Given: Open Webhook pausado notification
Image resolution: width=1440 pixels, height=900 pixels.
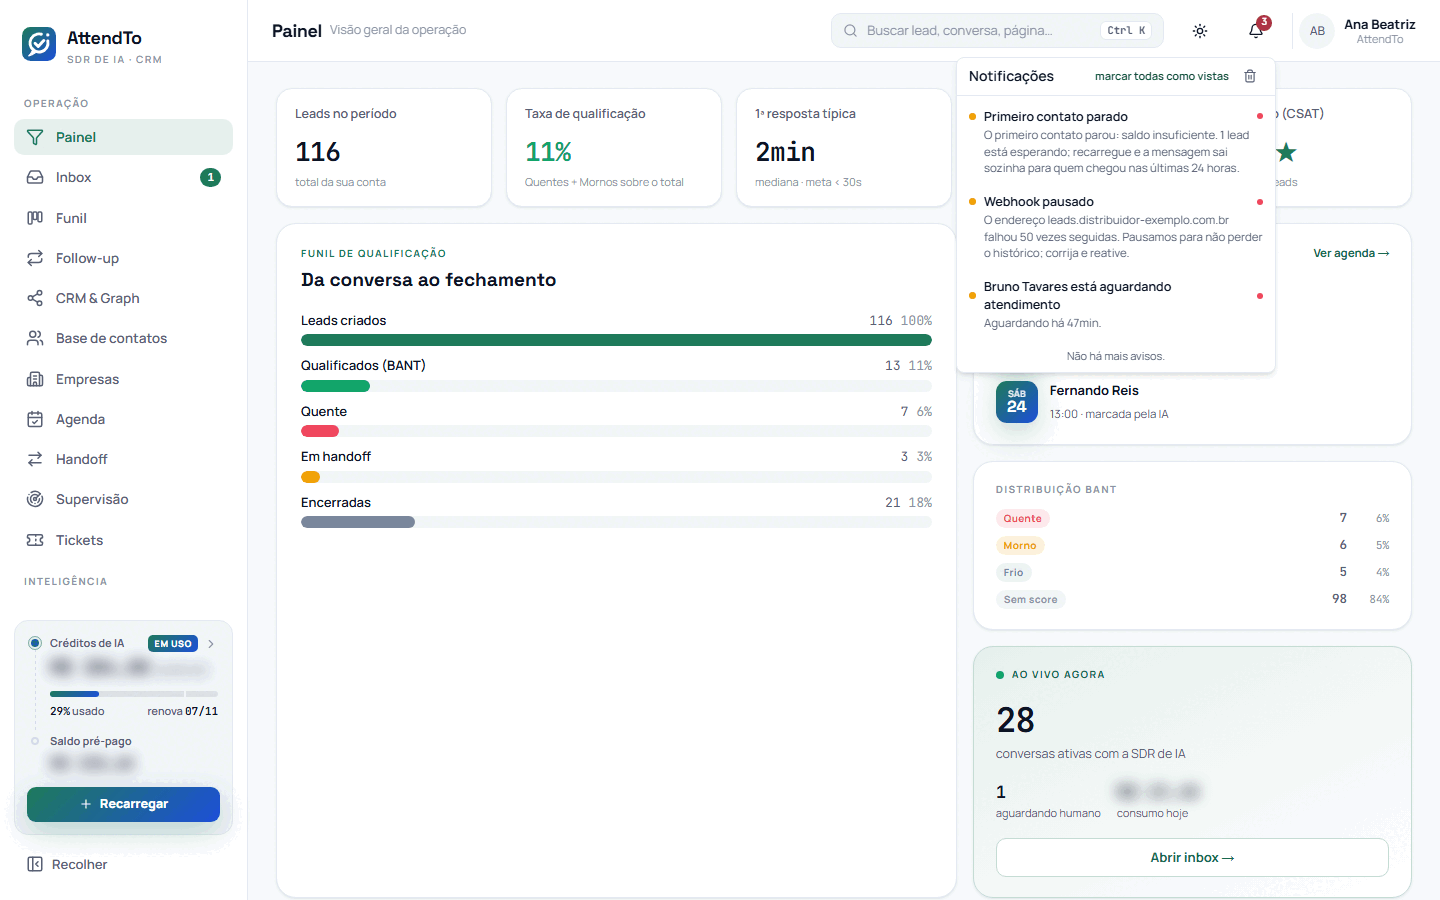Looking at the screenshot, I should coord(1116,227).
